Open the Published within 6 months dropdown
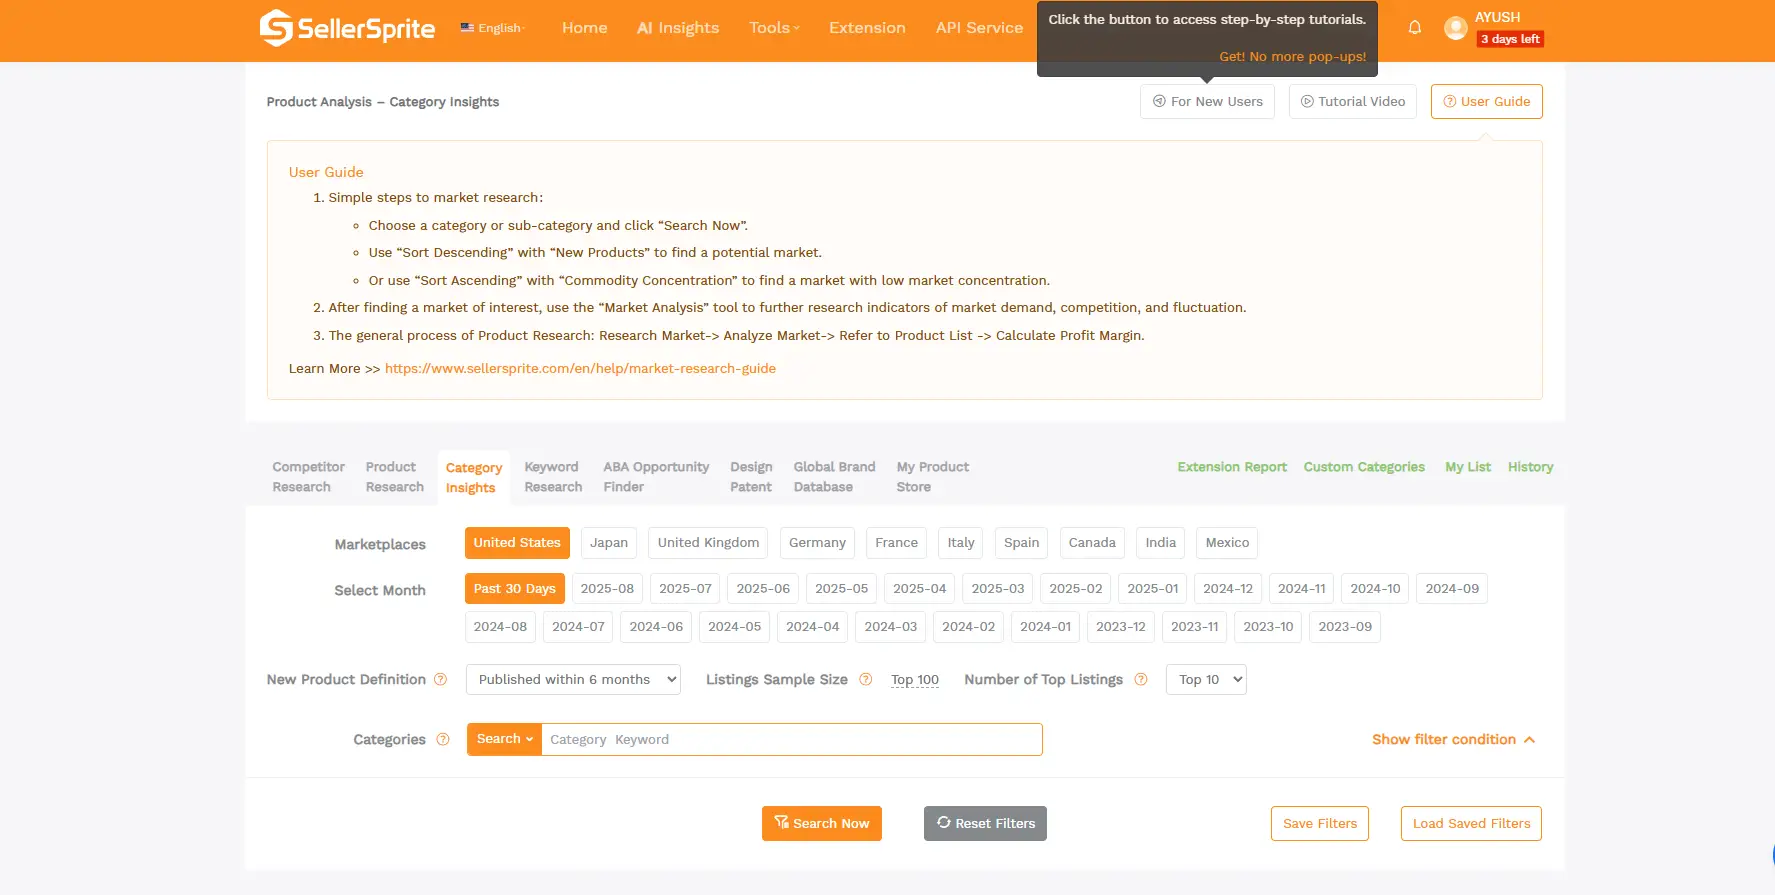 point(573,680)
